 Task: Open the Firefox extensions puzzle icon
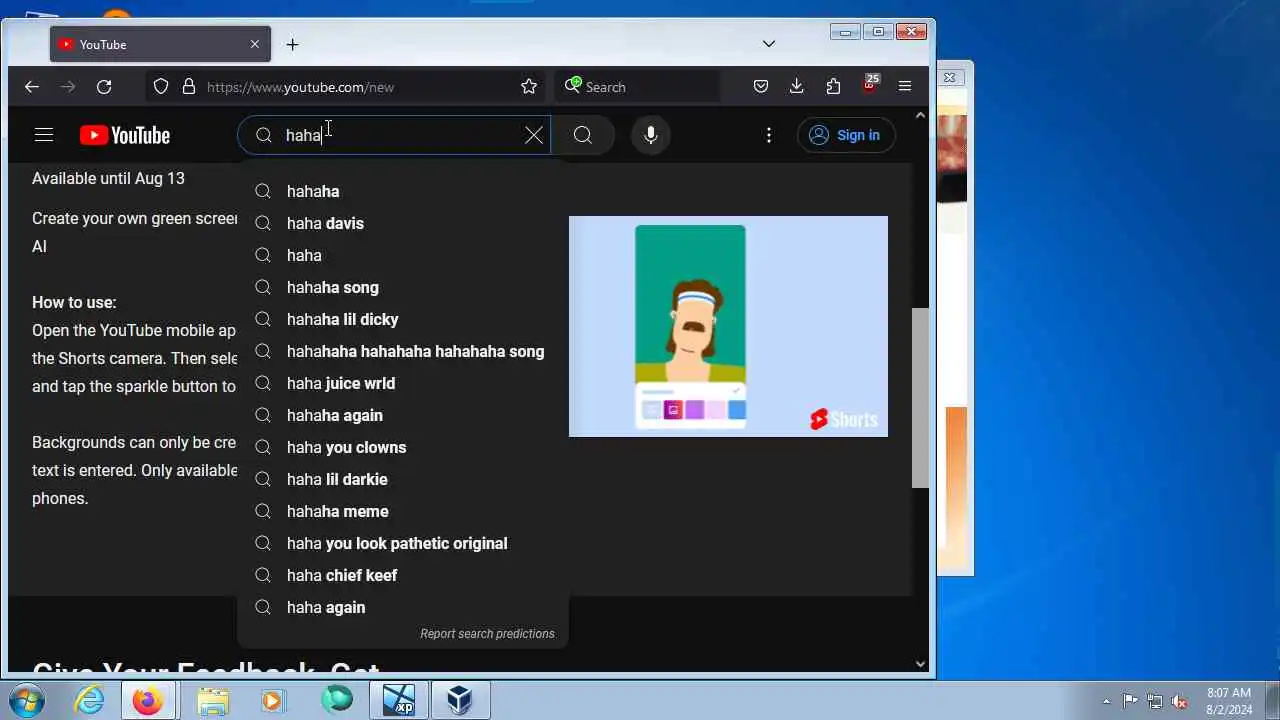pyautogui.click(x=833, y=87)
